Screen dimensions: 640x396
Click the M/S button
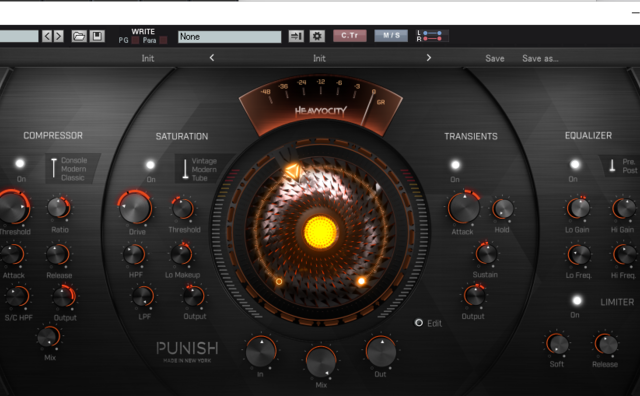coord(391,36)
